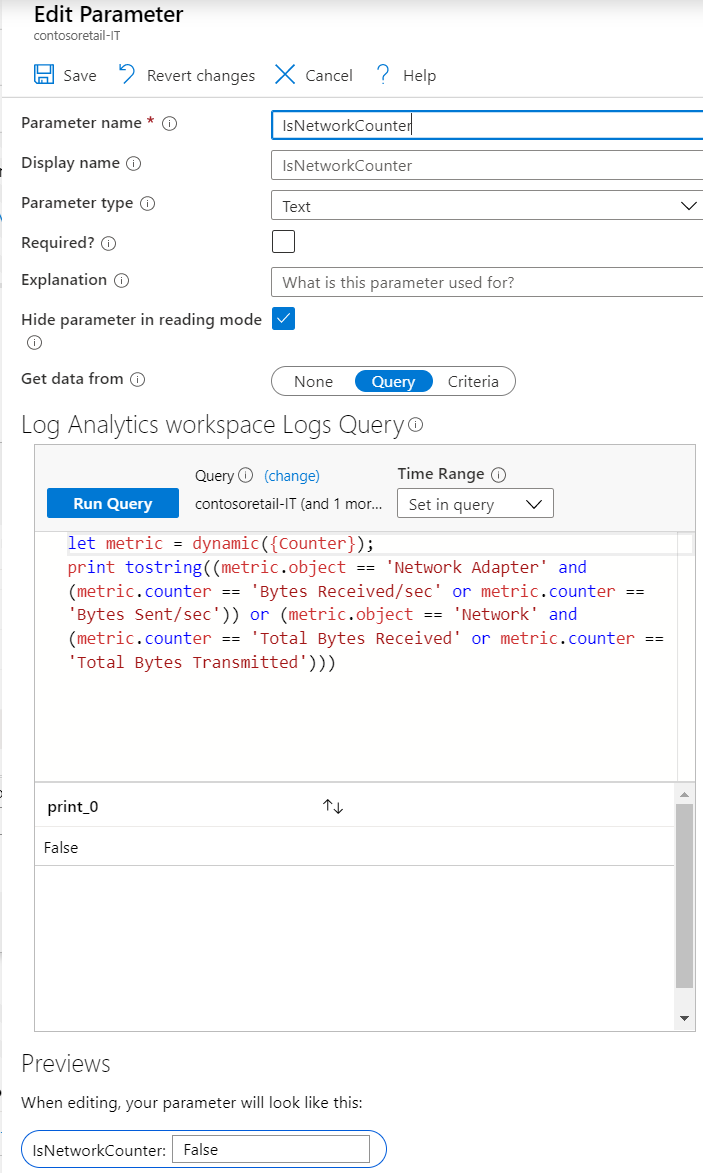Click the Explanation text field

point(487,282)
